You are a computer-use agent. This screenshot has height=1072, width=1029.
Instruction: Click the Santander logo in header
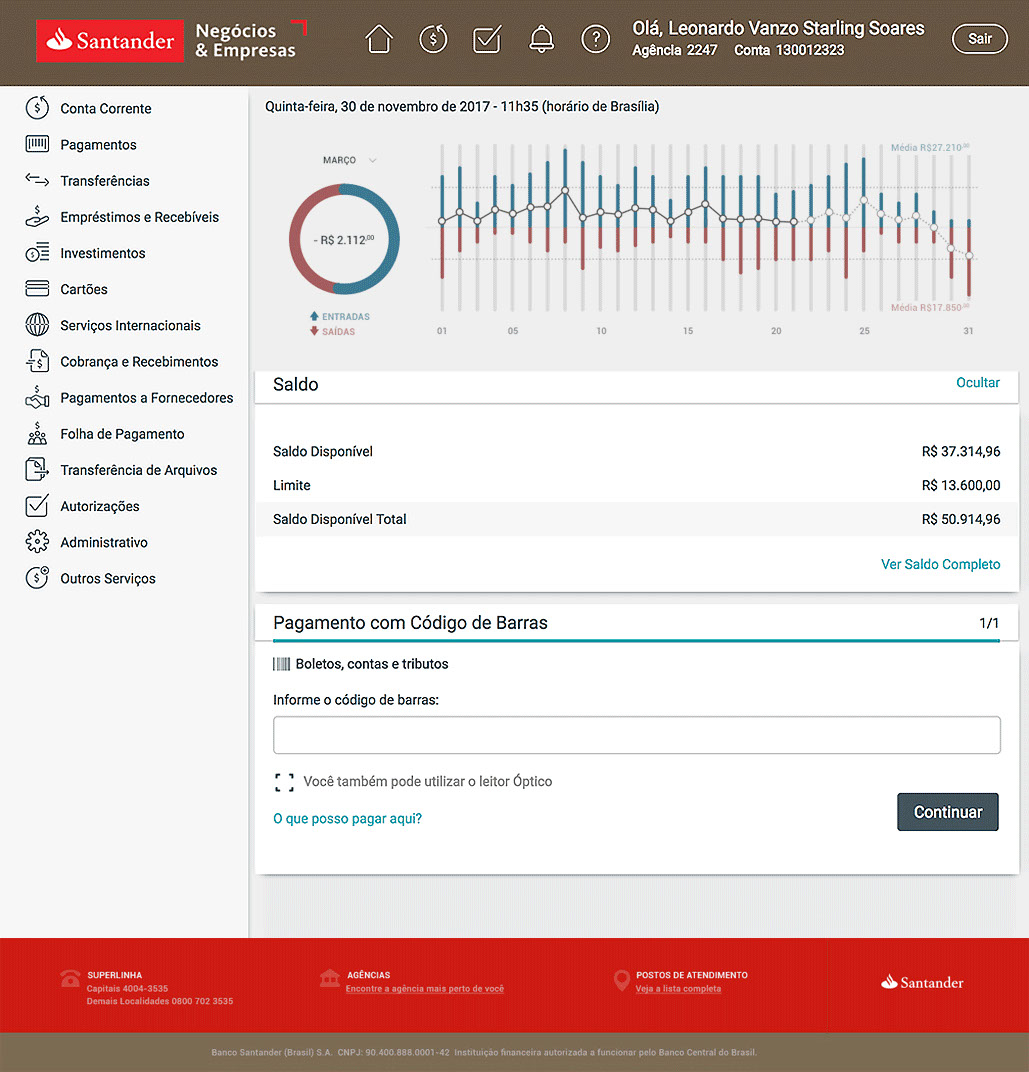[x=110, y=41]
